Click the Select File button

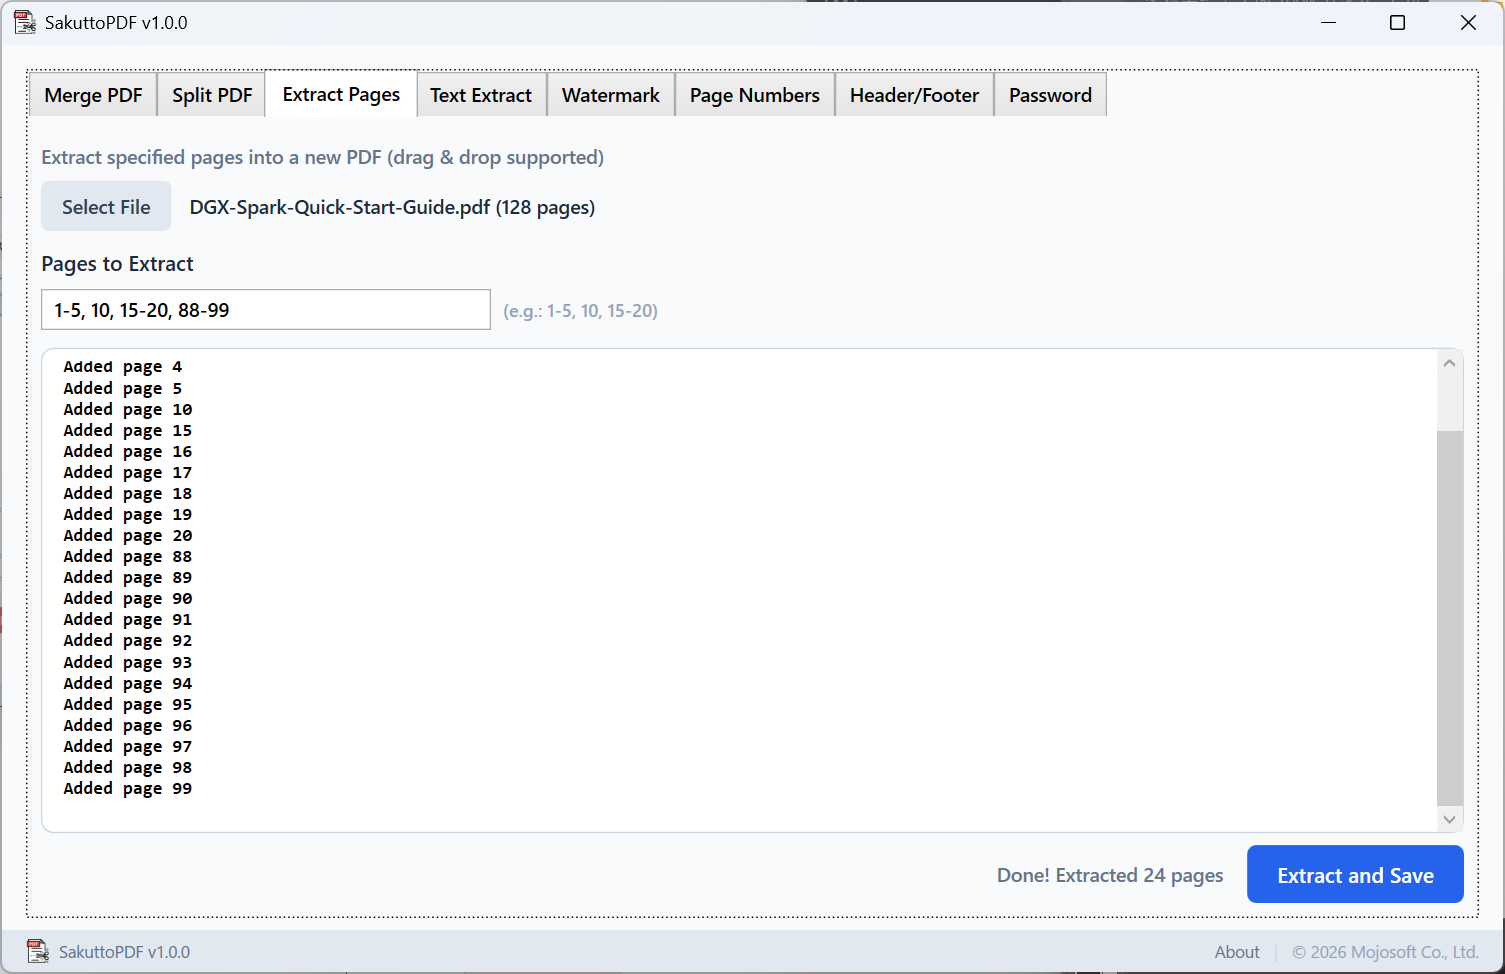105,206
